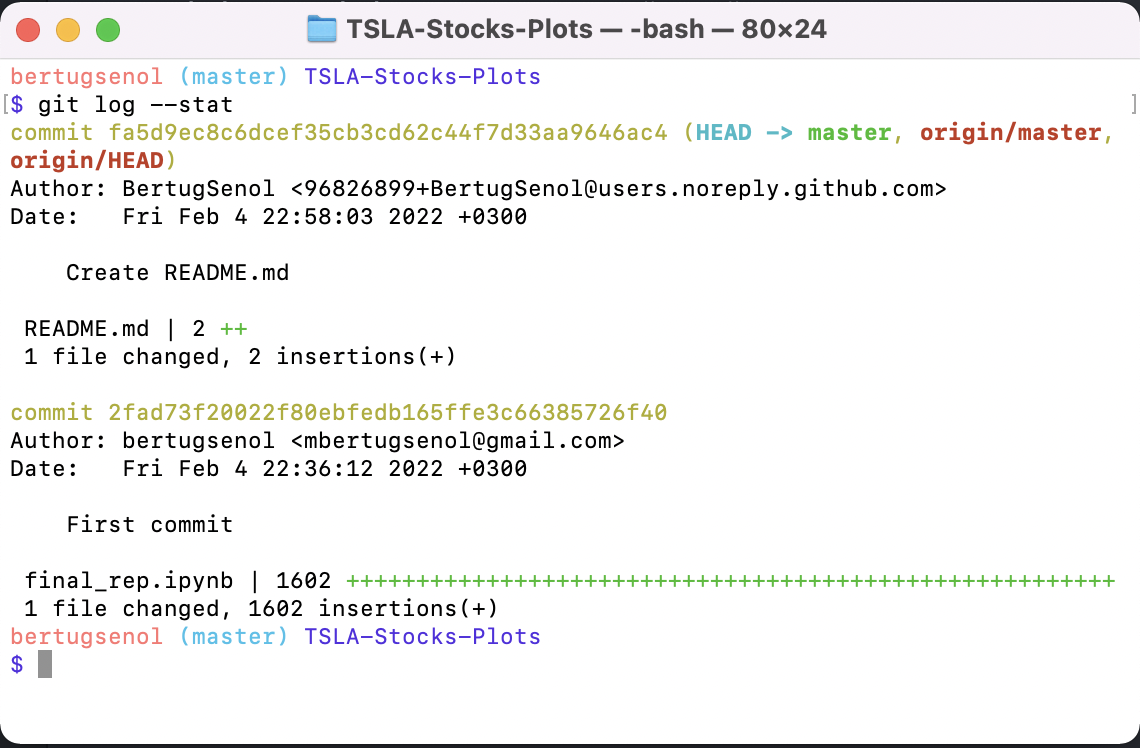
Task: Click the green '++' insertion marks for README.md
Action: click(233, 329)
